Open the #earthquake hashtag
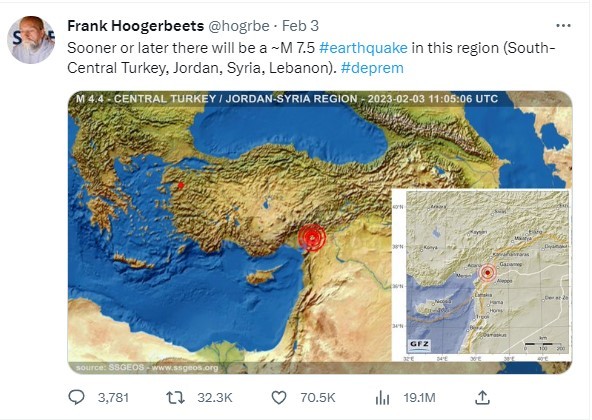The image size is (592, 420). click(363, 48)
